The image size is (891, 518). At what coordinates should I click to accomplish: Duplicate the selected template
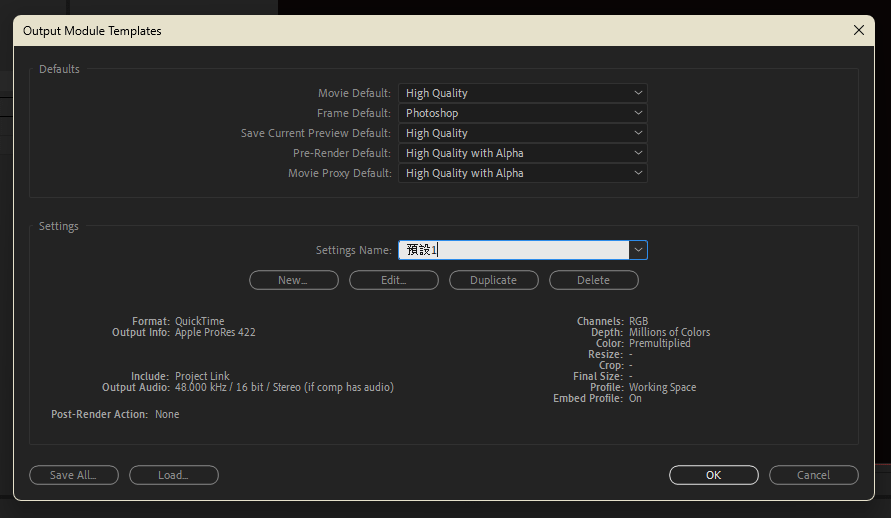pyautogui.click(x=493, y=280)
